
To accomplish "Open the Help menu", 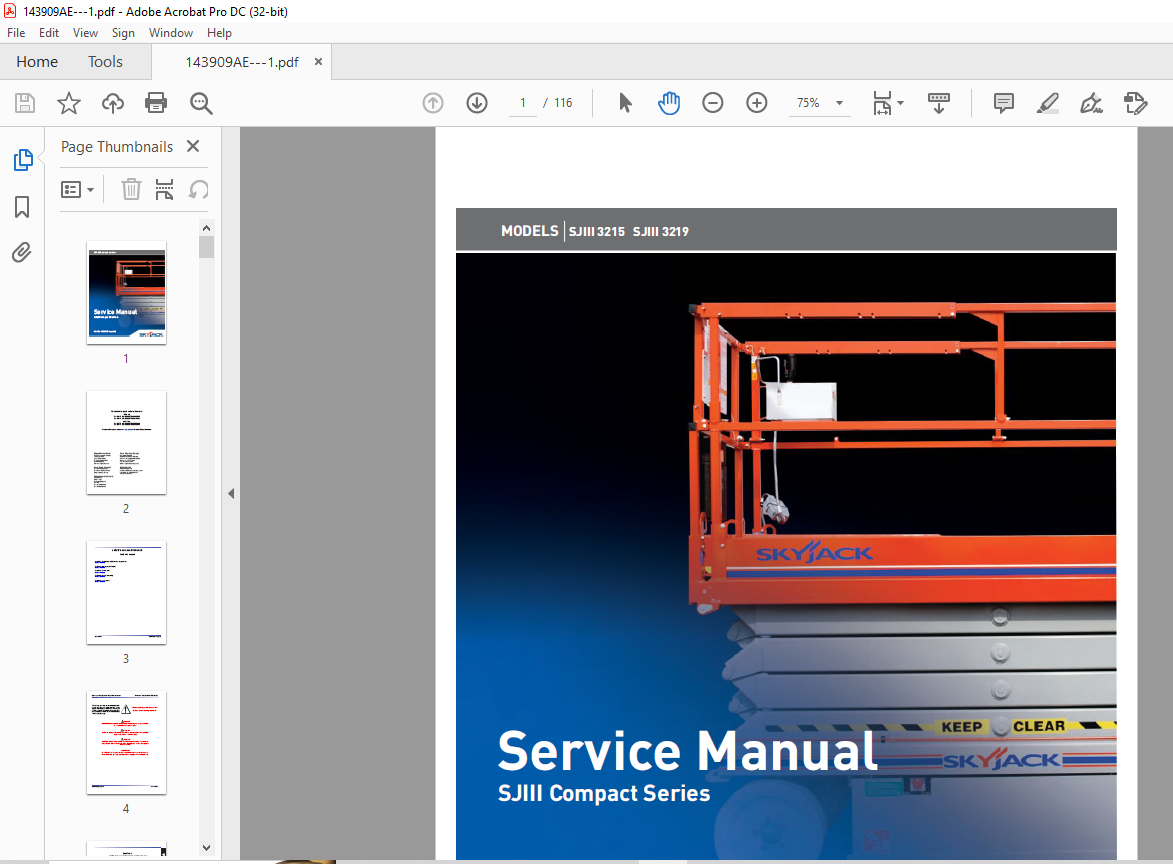I will pyautogui.click(x=219, y=33).
